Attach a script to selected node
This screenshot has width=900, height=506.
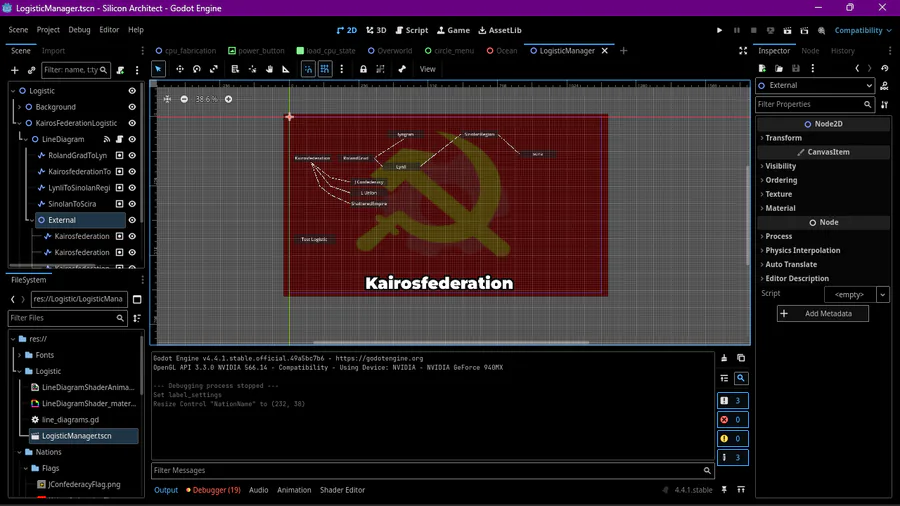pos(121,70)
